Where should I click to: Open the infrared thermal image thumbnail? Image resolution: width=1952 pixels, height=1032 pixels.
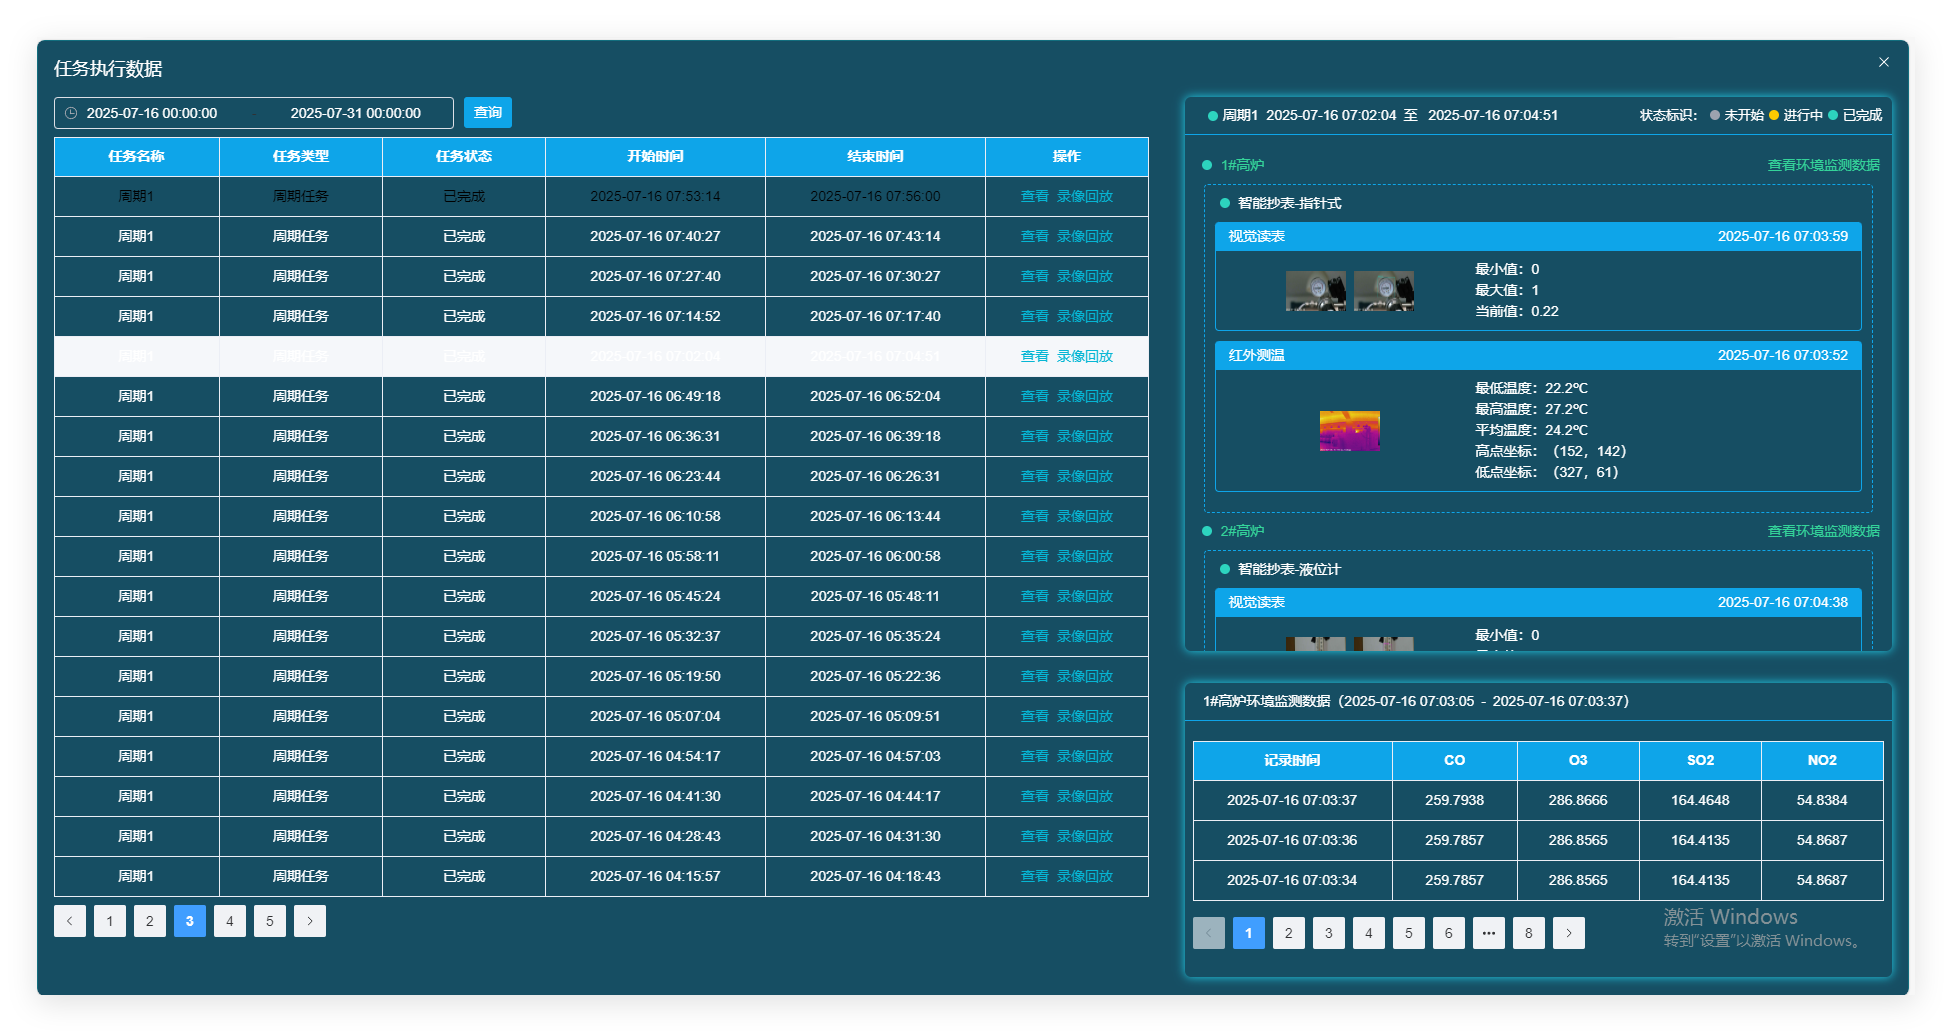[1349, 431]
